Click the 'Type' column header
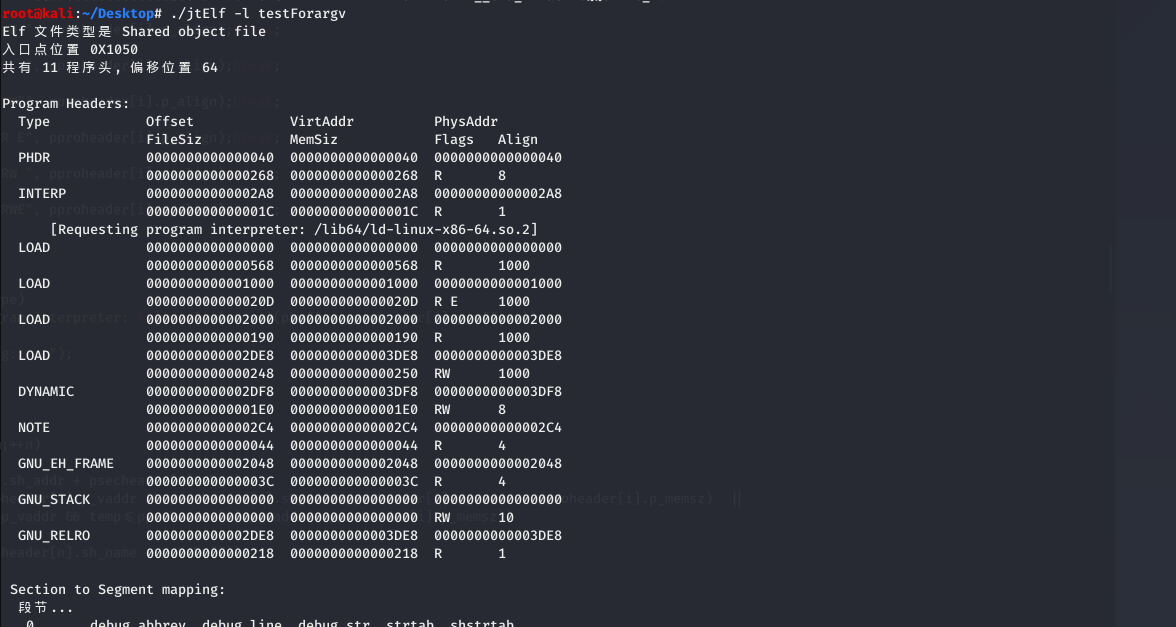The image size is (1176, 627). [x=34, y=122]
